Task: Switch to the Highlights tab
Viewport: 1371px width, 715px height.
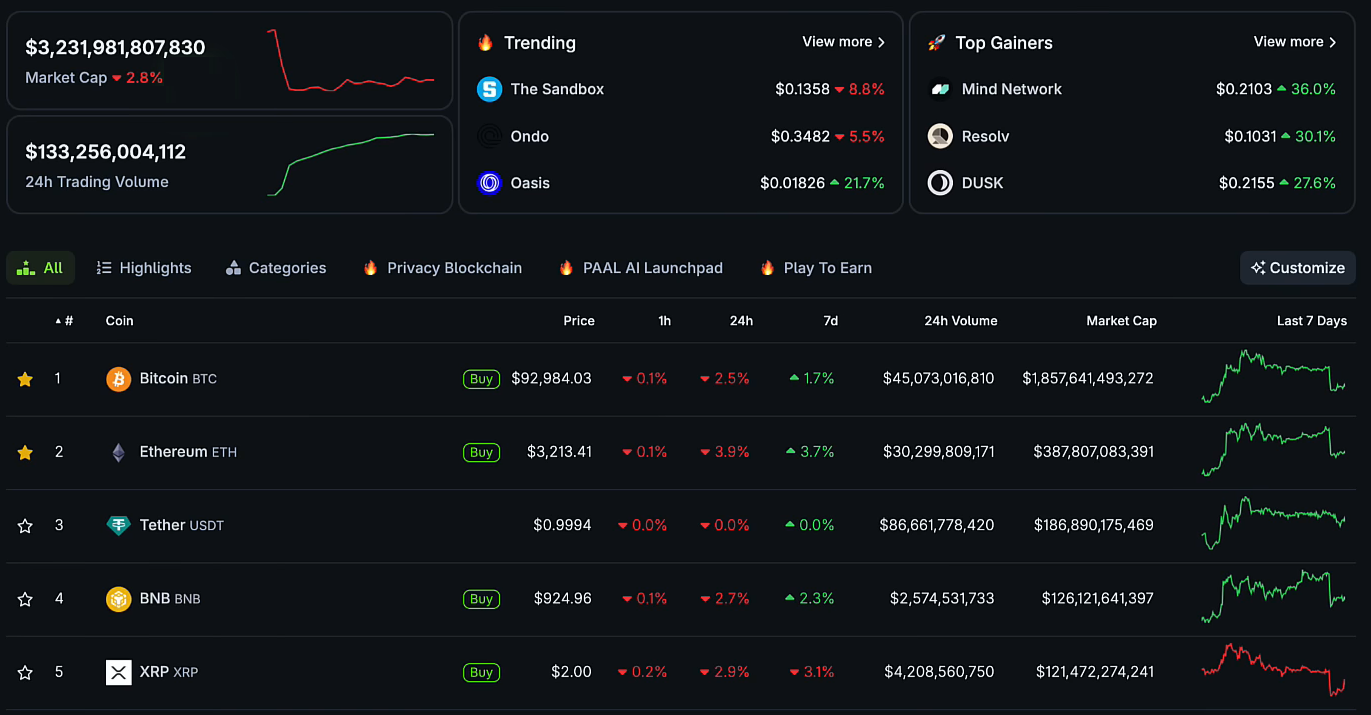Action: click(144, 268)
